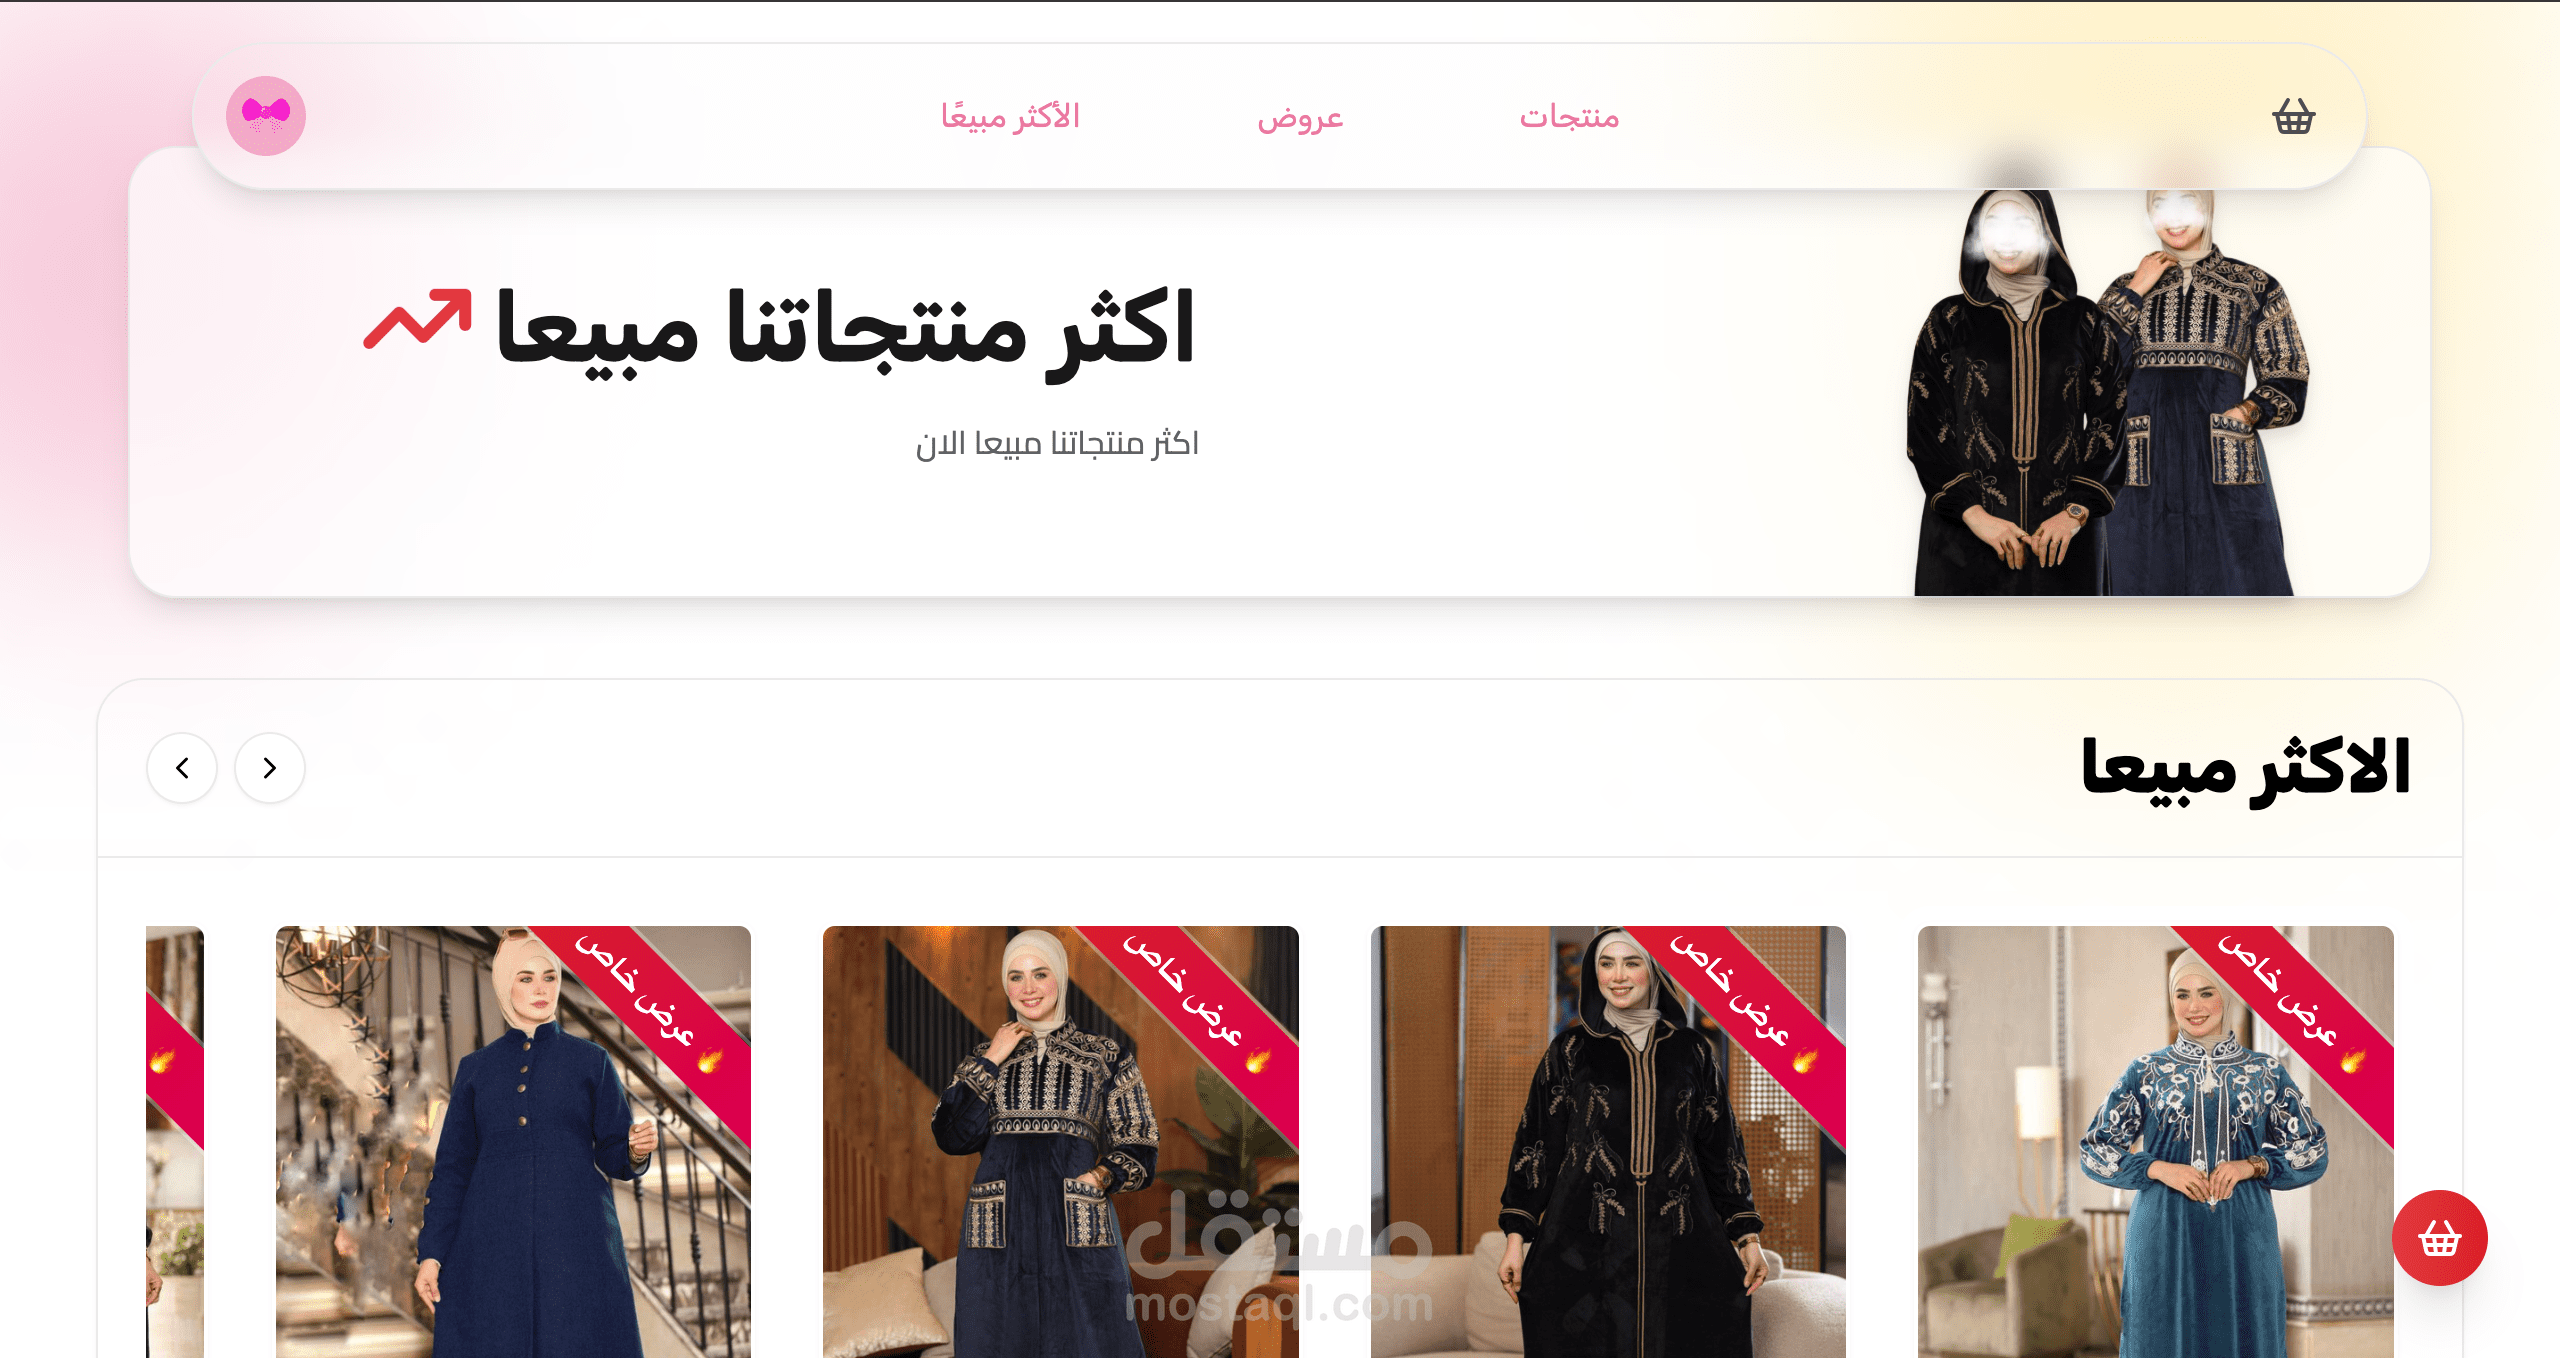2560x1358 pixels.
Task: Open the منتجات menu item
Action: (1569, 117)
